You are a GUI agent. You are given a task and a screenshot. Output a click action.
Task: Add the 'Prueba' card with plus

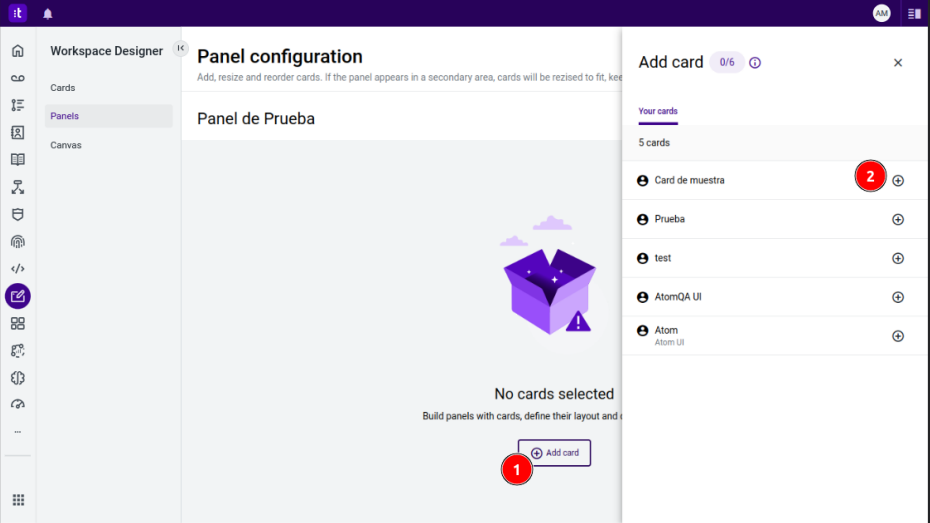coord(897,219)
